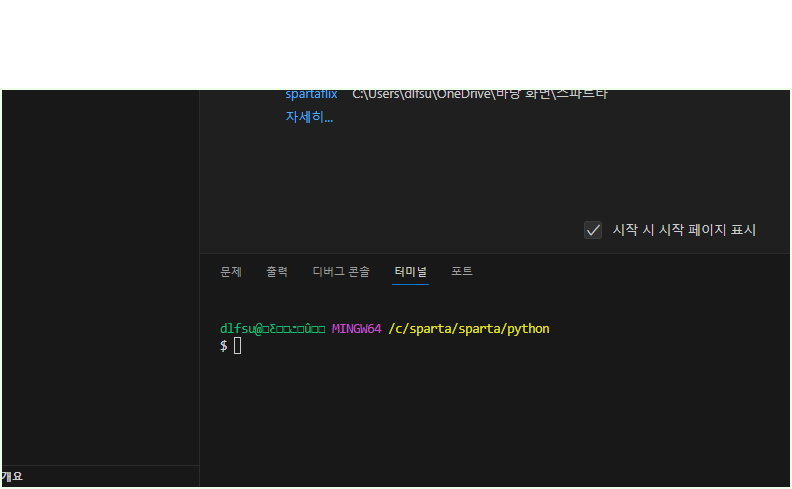Switch to the 출력 tab

click(277, 272)
